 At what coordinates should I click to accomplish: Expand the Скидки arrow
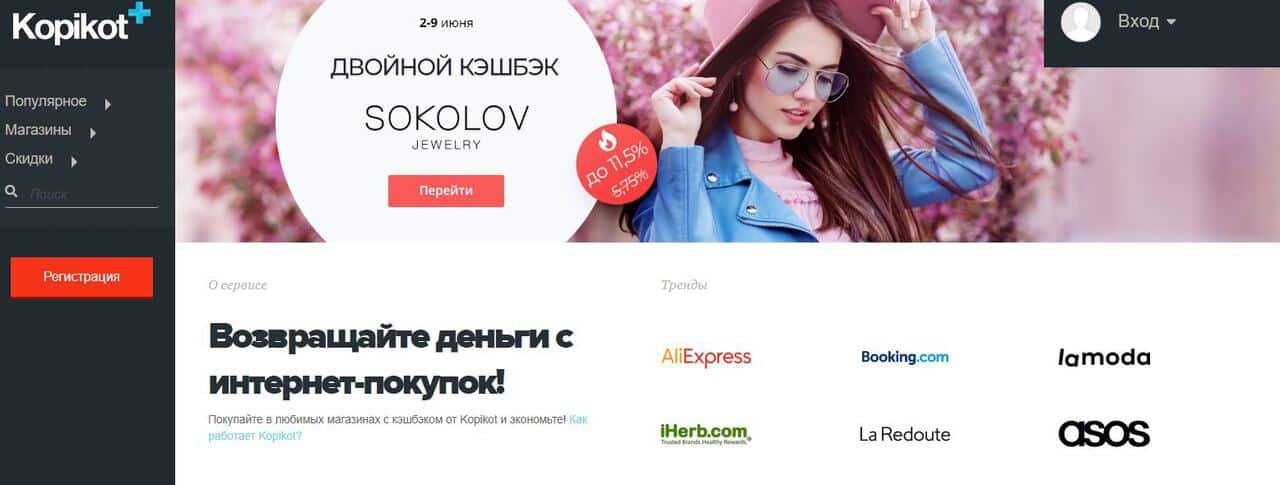click(74, 162)
